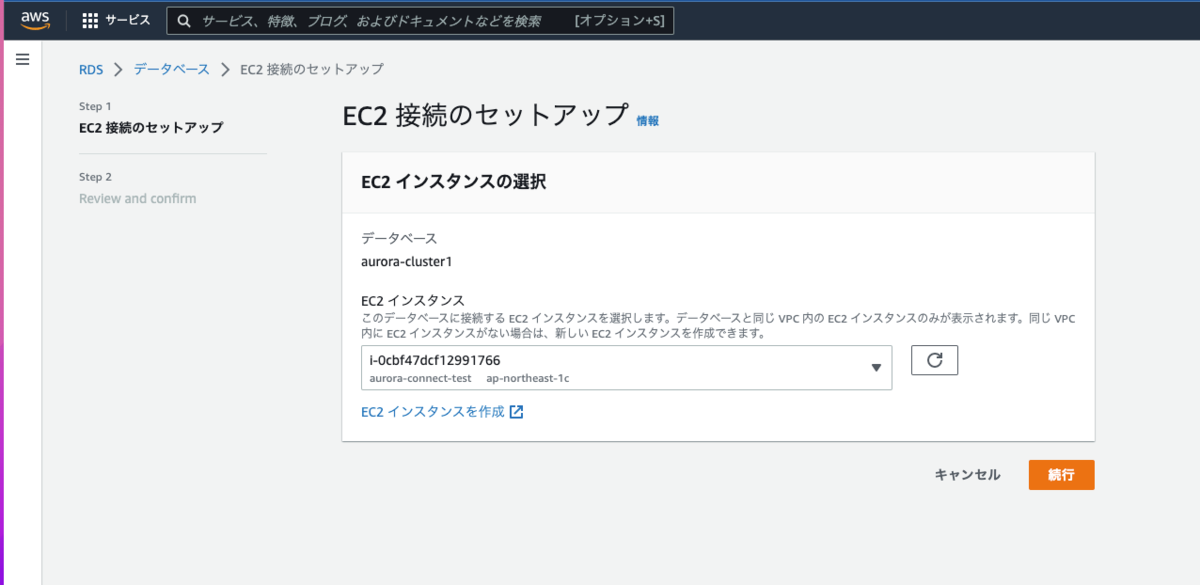This screenshot has height=585, width=1200.
Task: Click the external link icon beside EC2 インスタンスを作成
Action: coord(517,412)
